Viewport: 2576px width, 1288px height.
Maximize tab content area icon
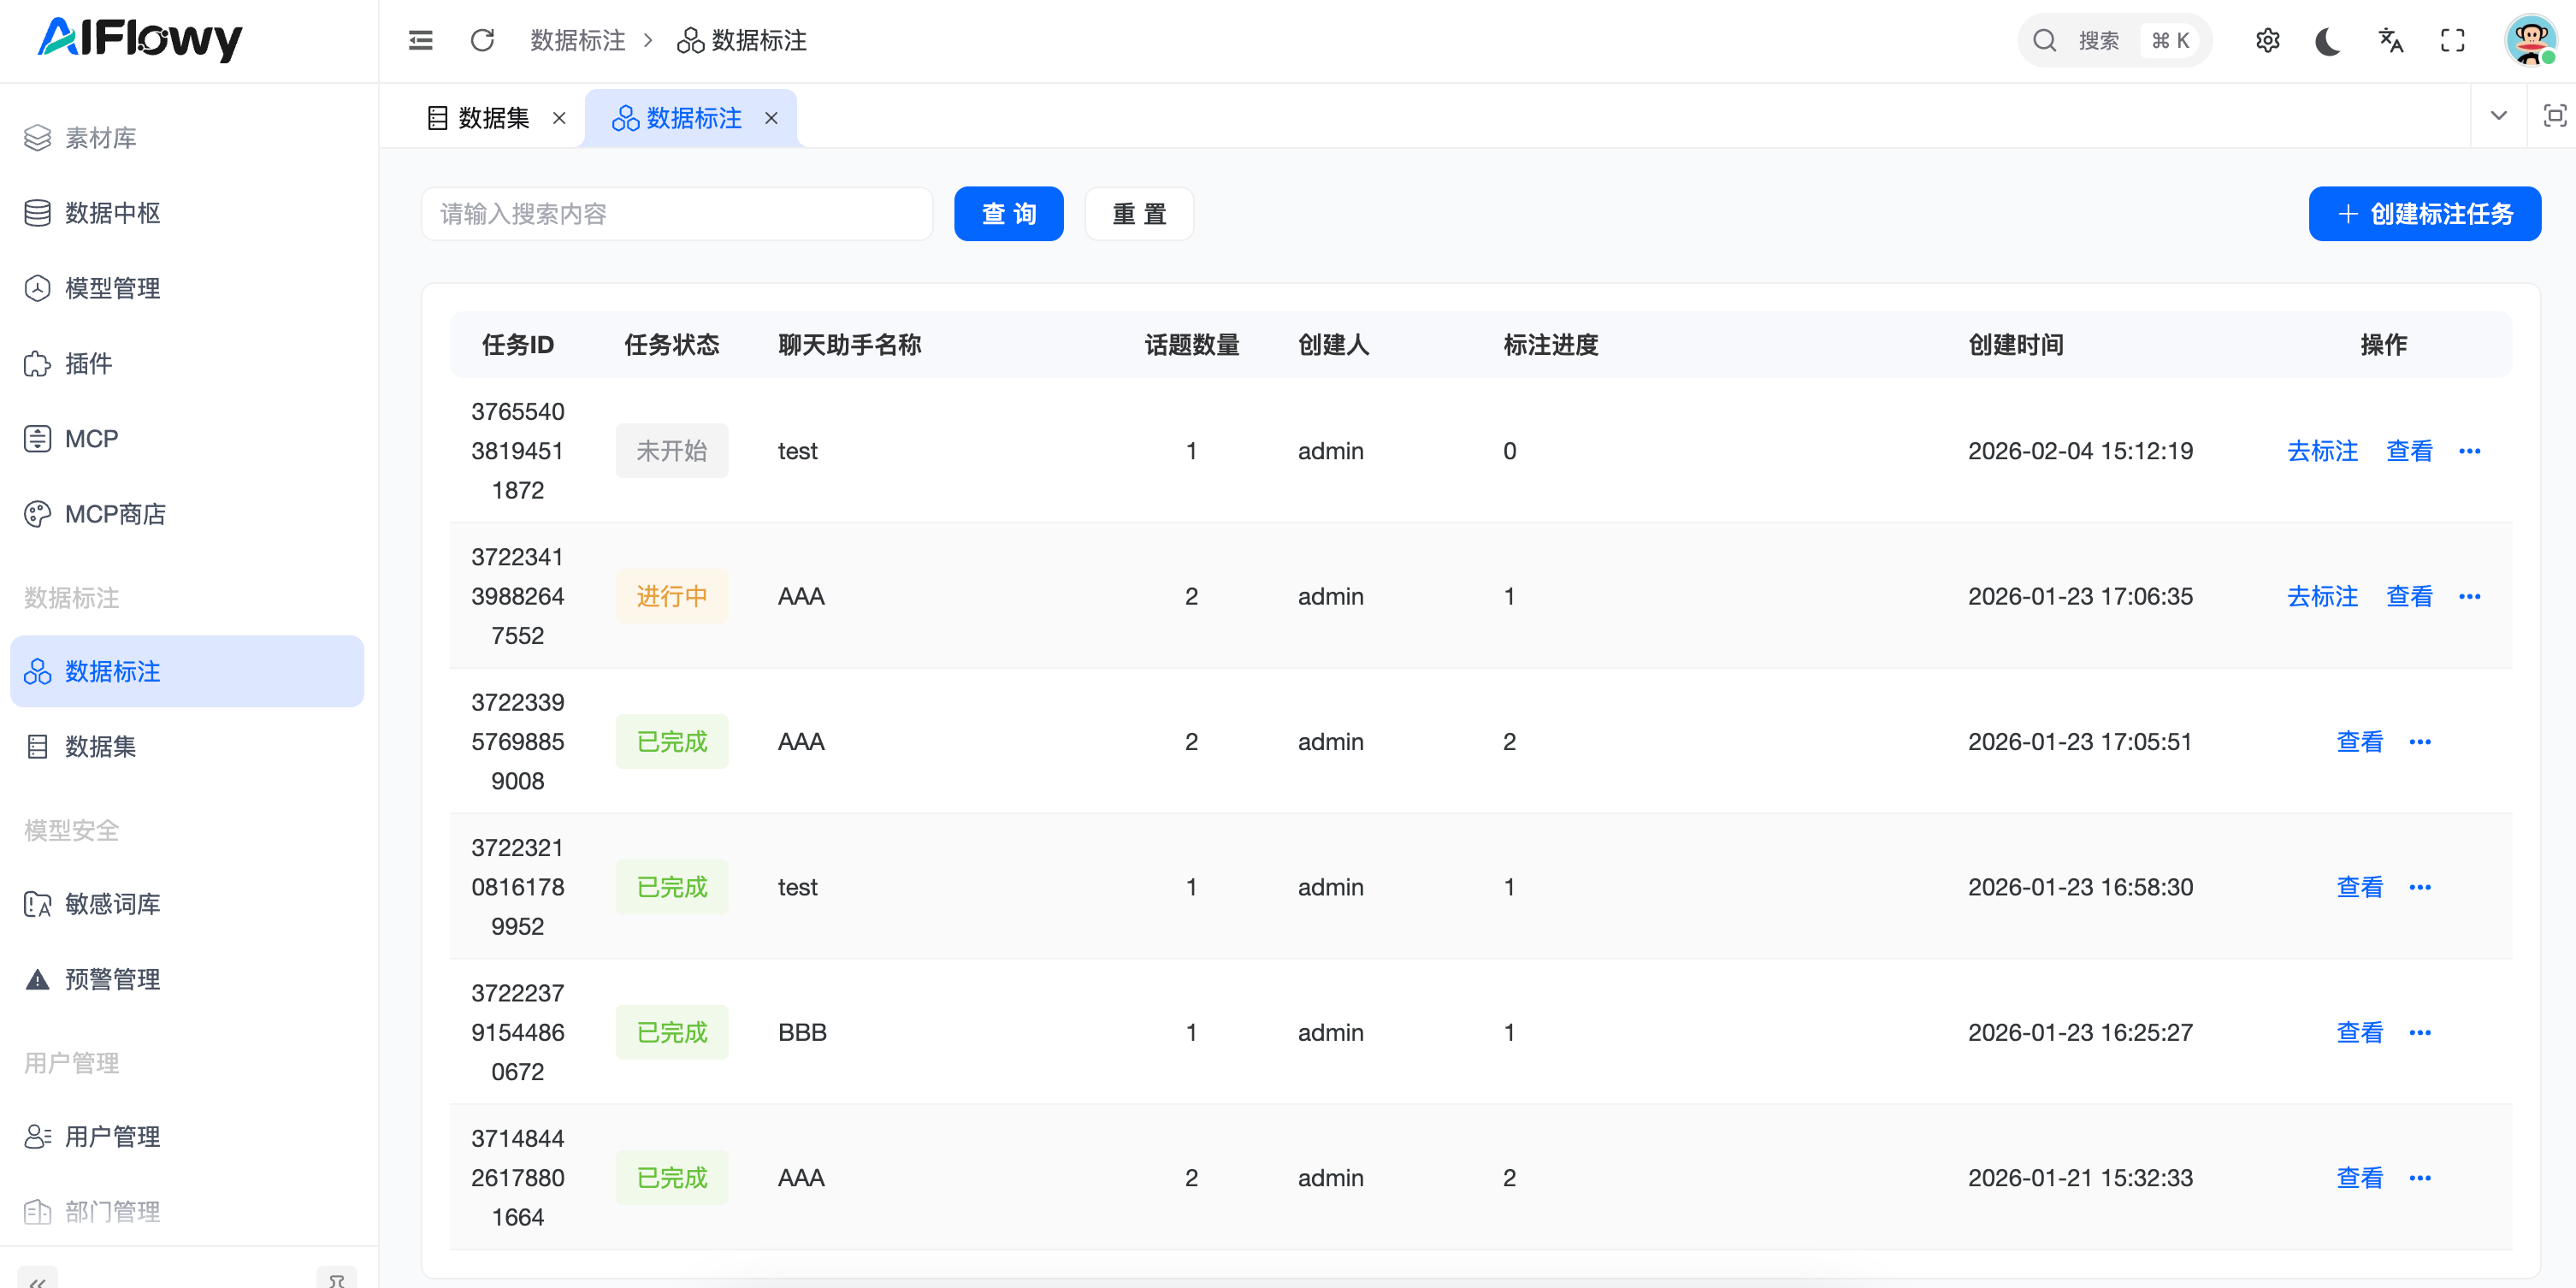pos(2554,116)
